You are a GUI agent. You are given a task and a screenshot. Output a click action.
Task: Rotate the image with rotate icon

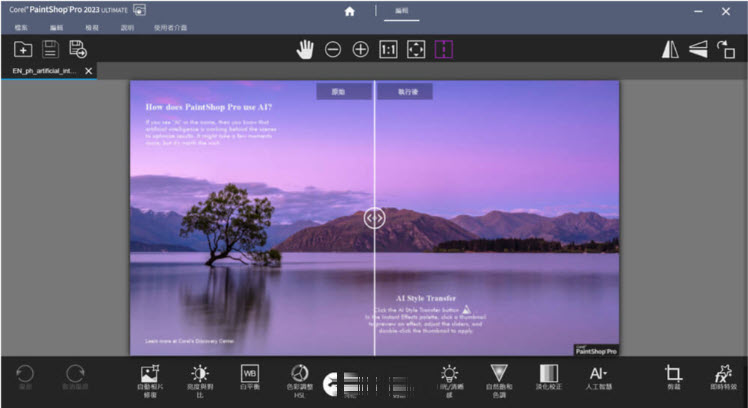tap(725, 49)
